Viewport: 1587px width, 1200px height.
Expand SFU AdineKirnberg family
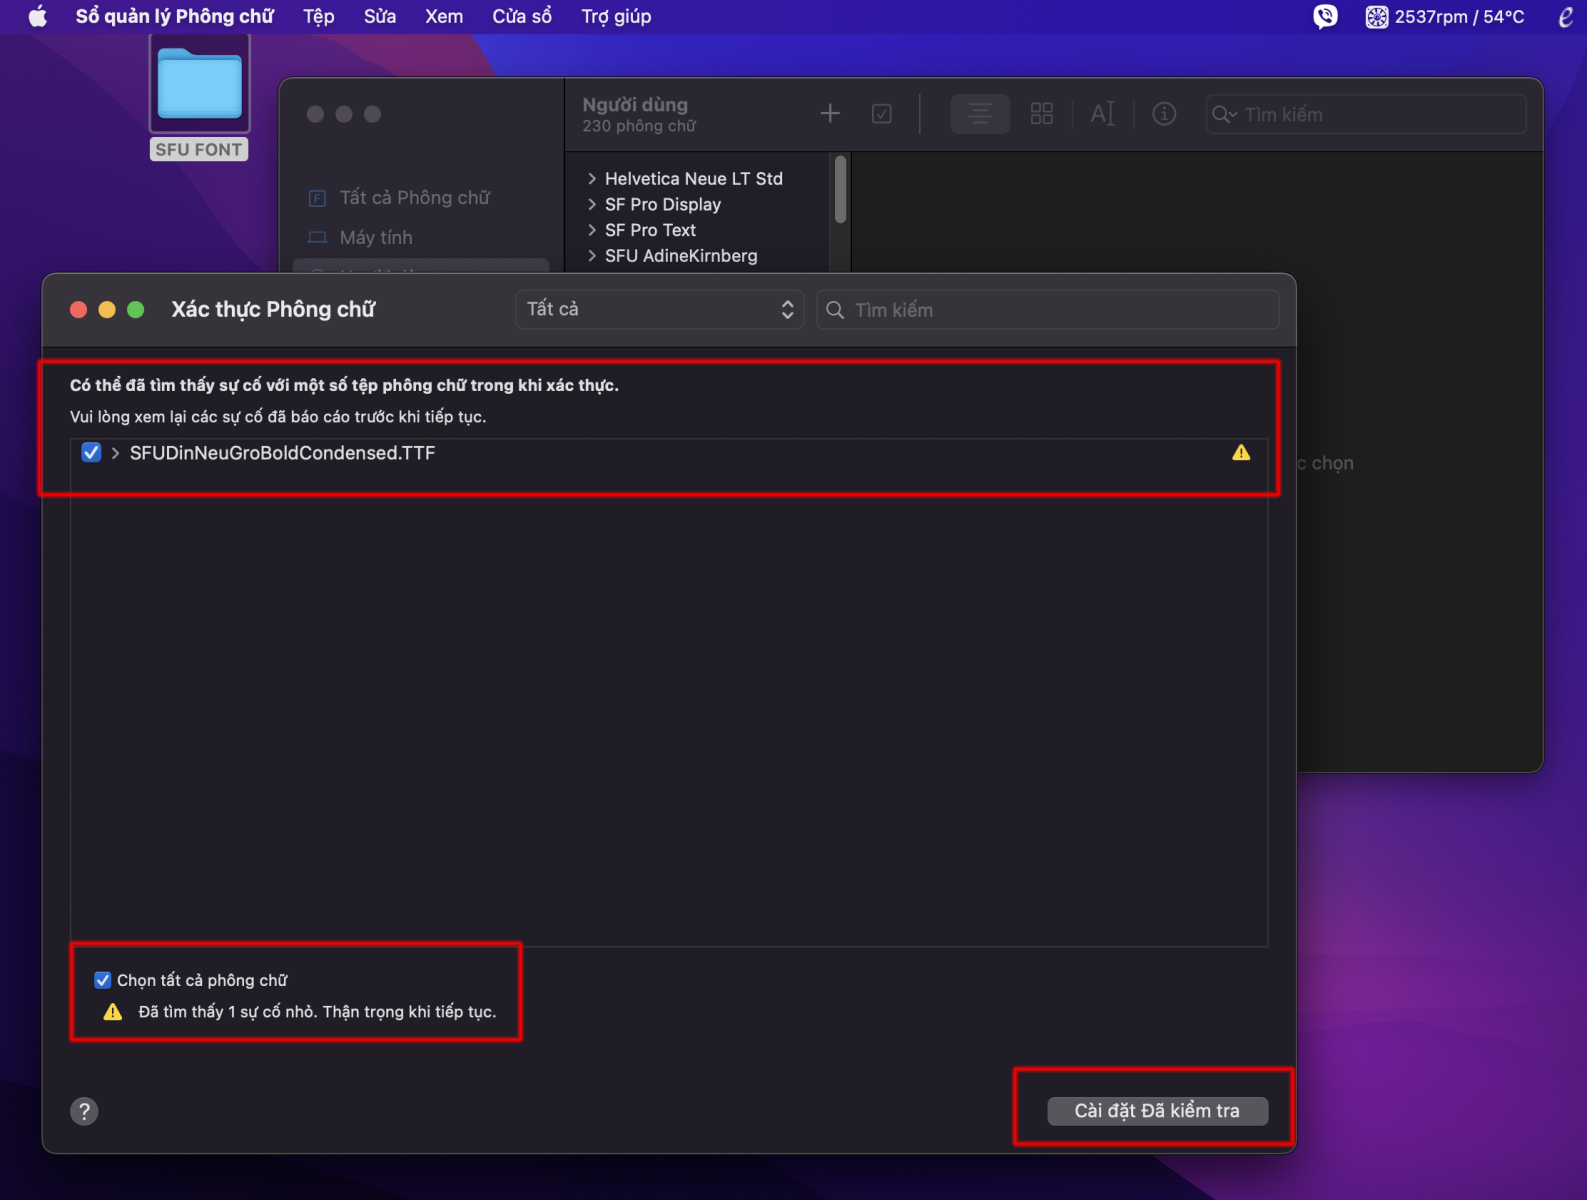pos(592,256)
